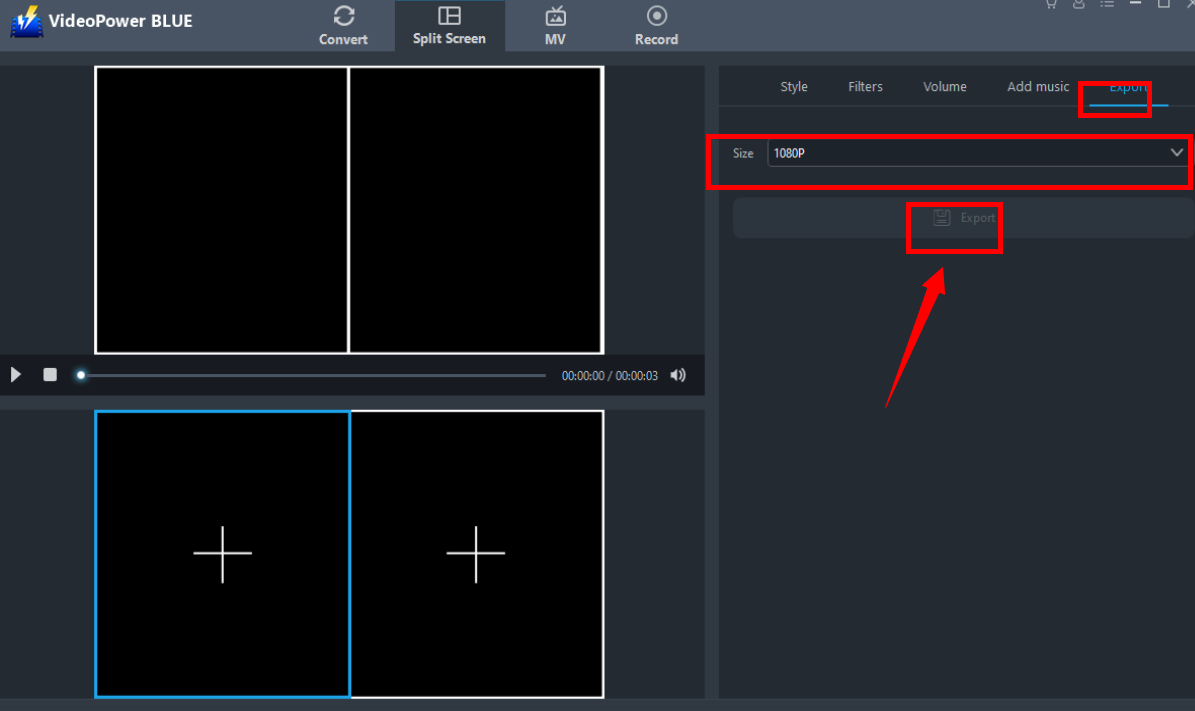1195x711 pixels.
Task: Open the Convert tool icon
Action: pos(343,17)
